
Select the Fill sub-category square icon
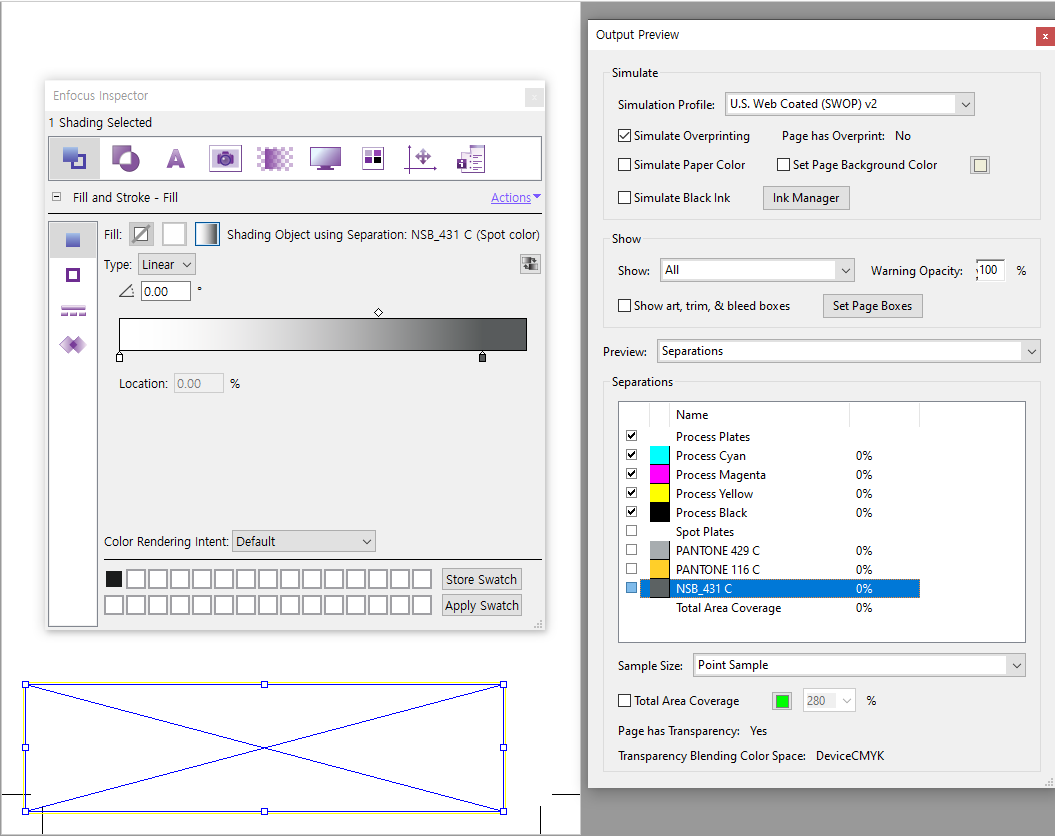pos(73,240)
